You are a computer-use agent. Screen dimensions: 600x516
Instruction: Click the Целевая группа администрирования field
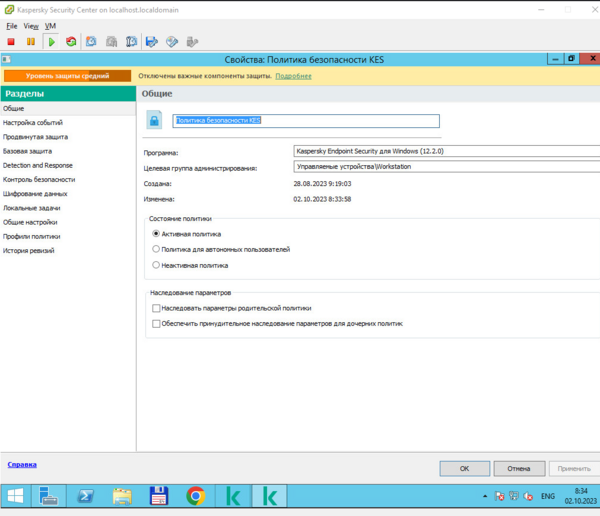pos(447,167)
